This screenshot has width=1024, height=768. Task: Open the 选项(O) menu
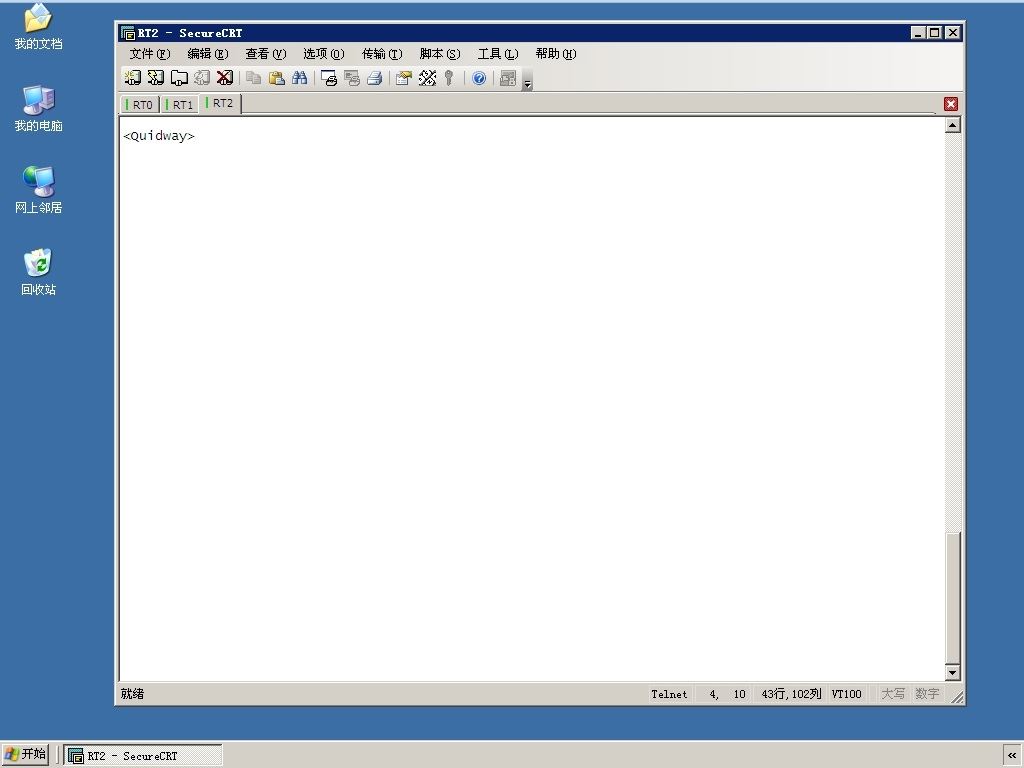[x=323, y=54]
